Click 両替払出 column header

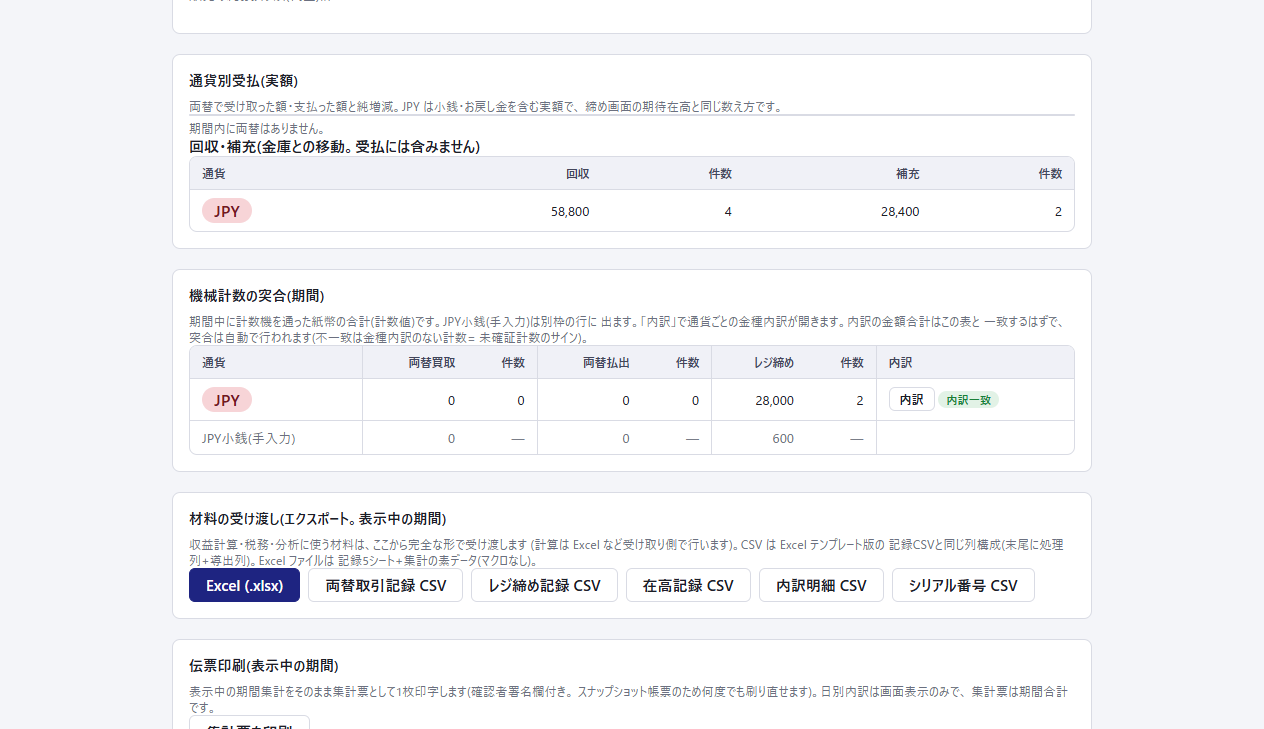point(606,362)
